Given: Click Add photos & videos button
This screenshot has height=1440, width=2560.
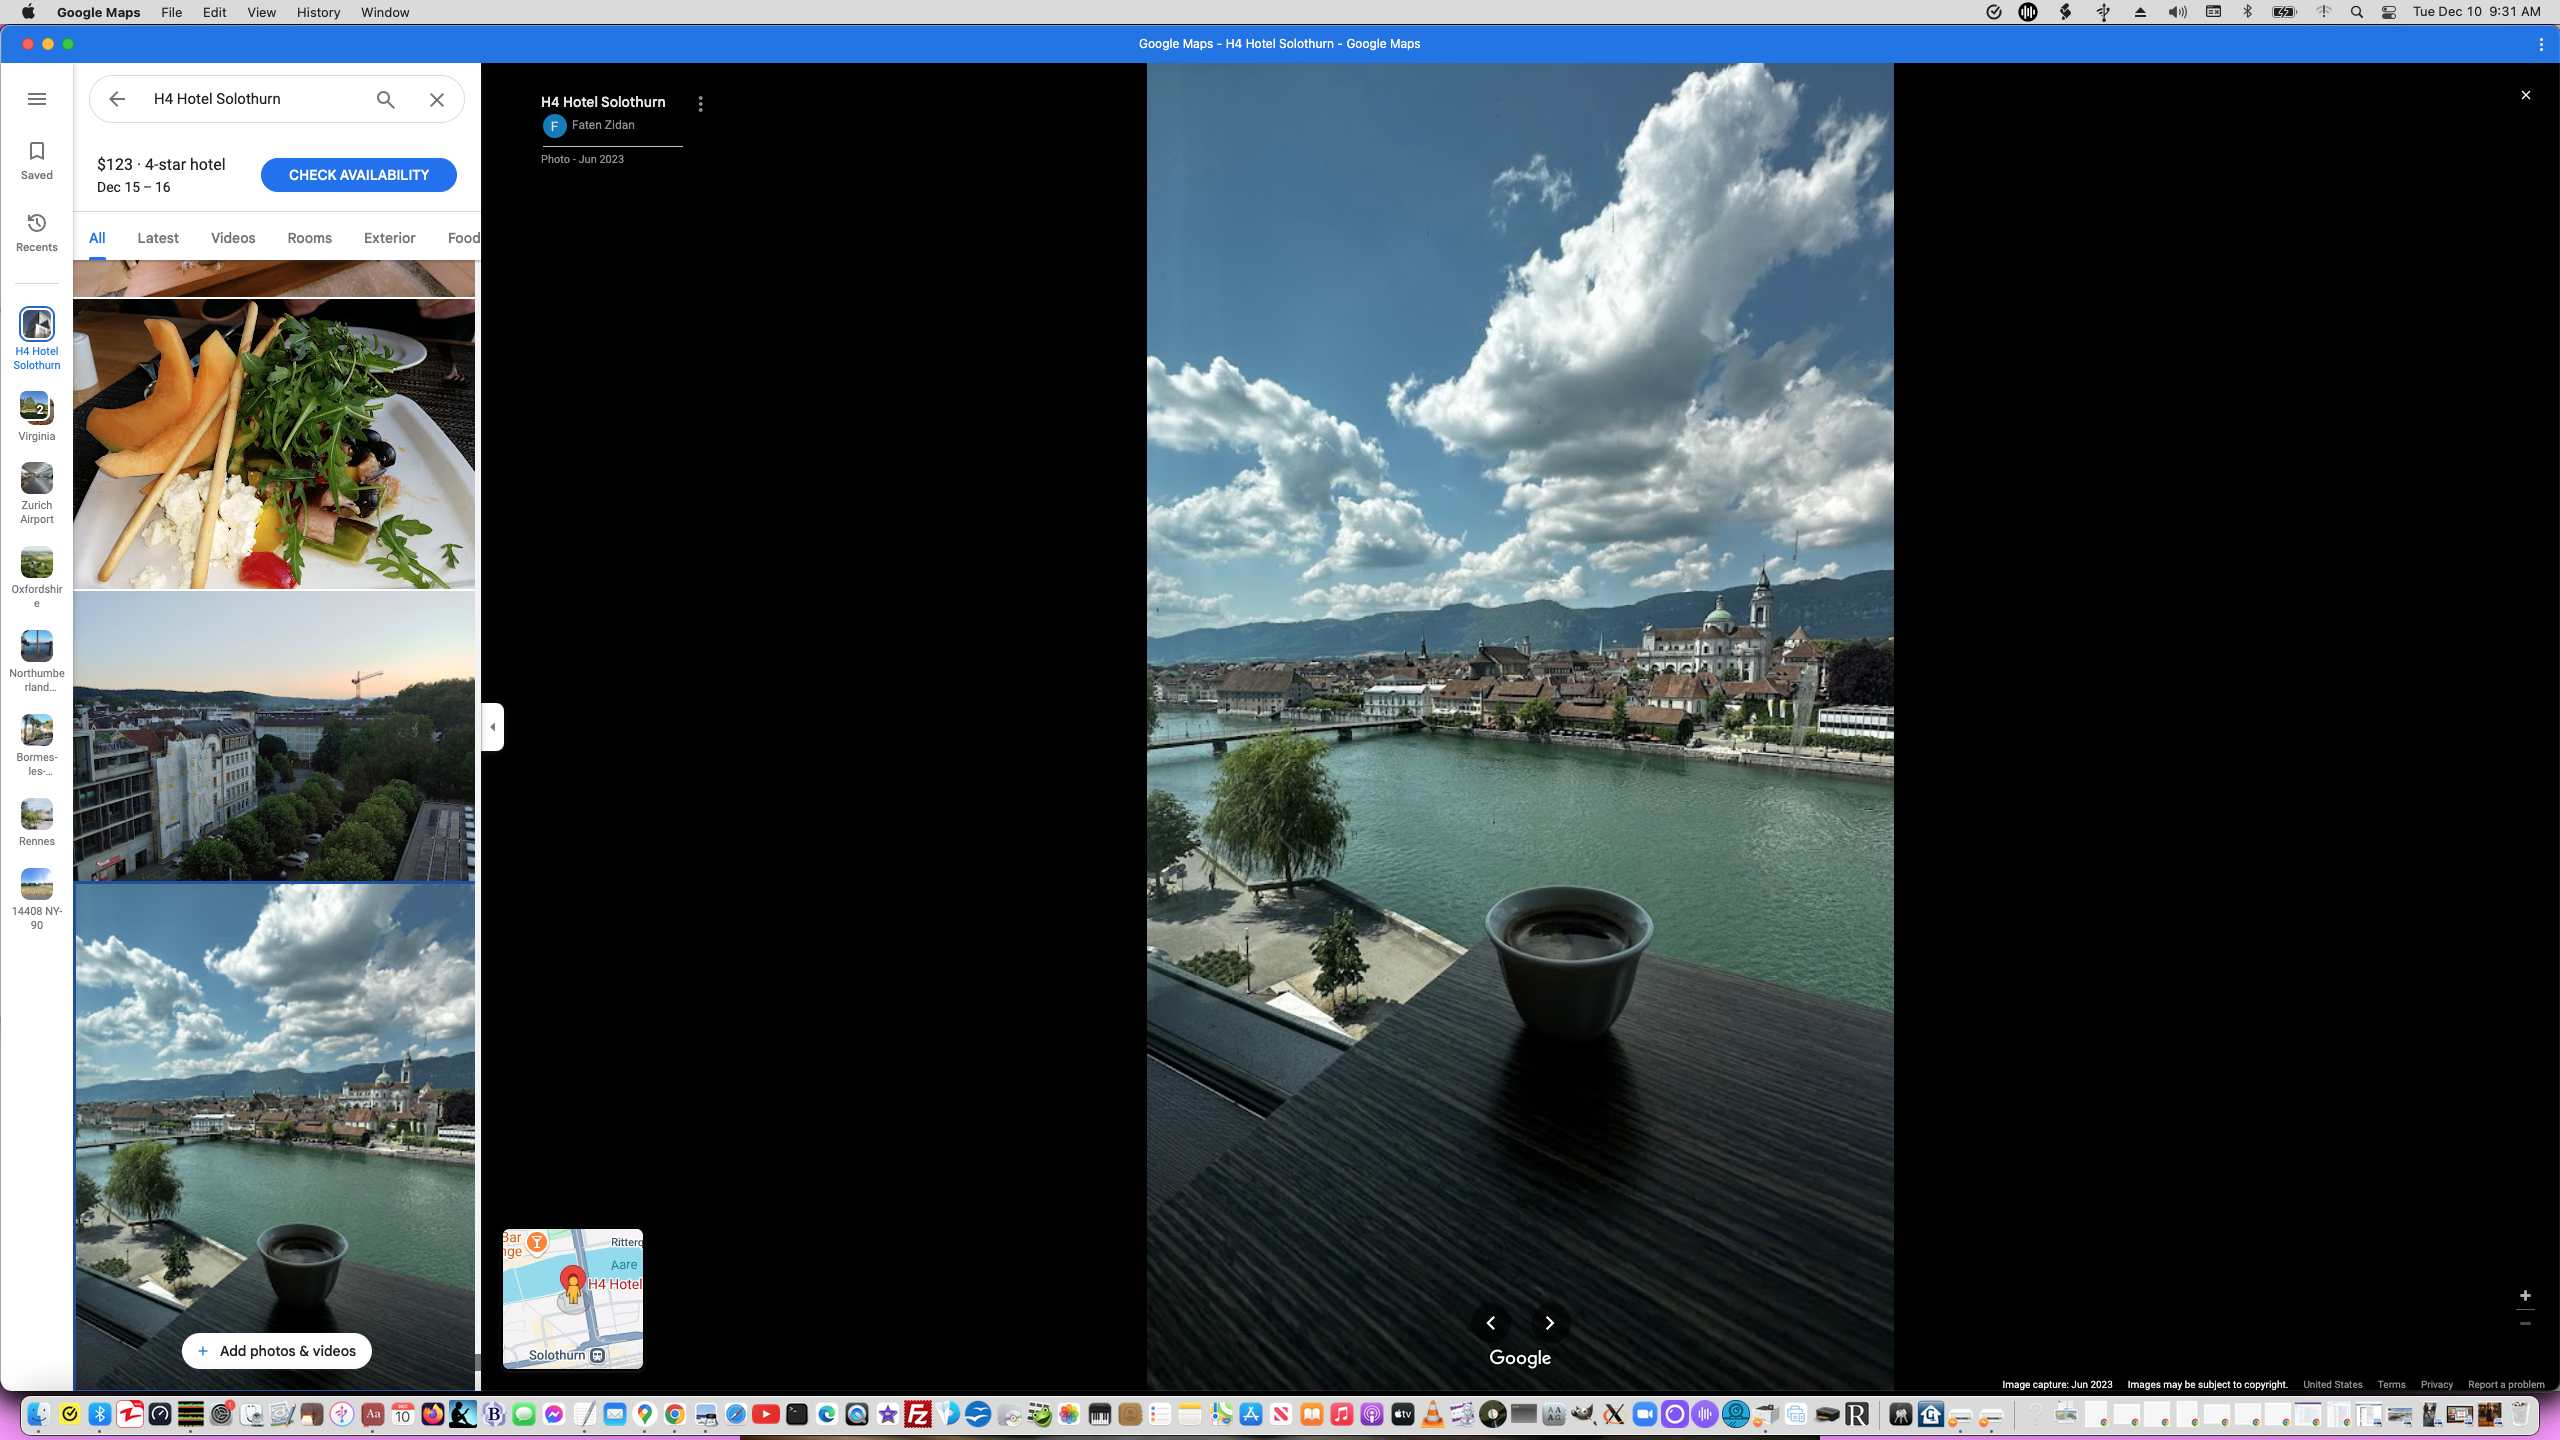Looking at the screenshot, I should click(x=277, y=1351).
